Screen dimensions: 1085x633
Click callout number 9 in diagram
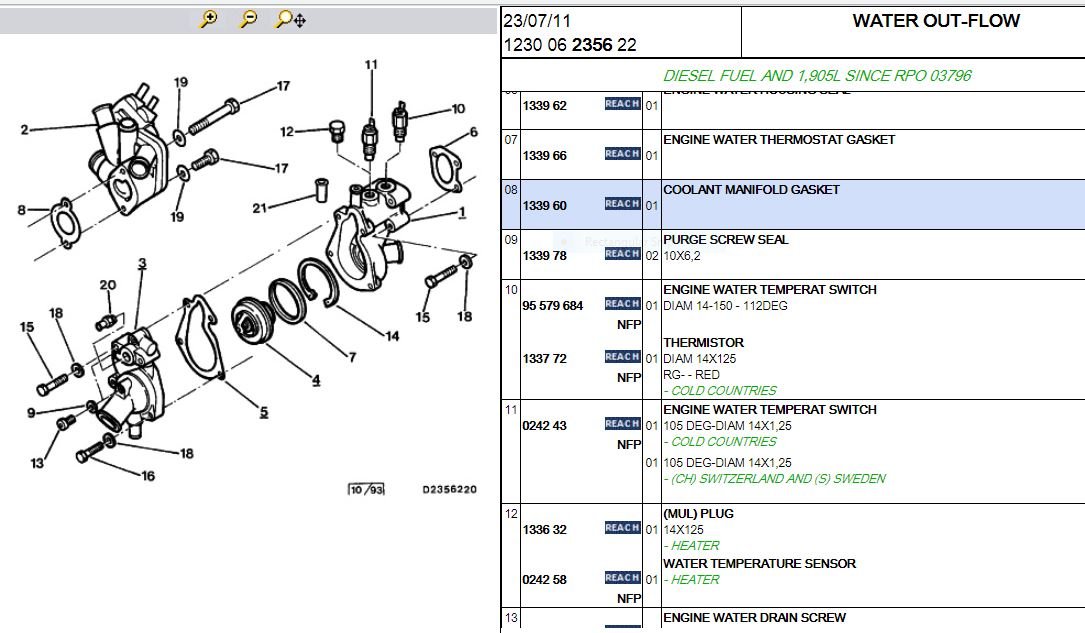(x=31, y=413)
